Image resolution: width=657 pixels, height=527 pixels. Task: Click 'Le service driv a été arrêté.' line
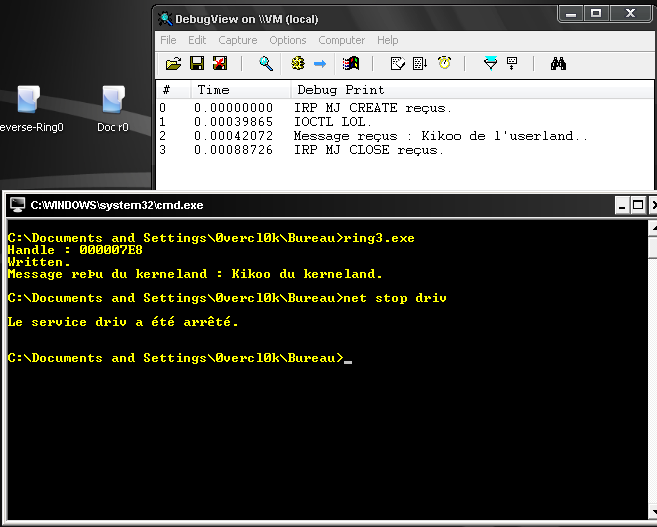pos(123,322)
